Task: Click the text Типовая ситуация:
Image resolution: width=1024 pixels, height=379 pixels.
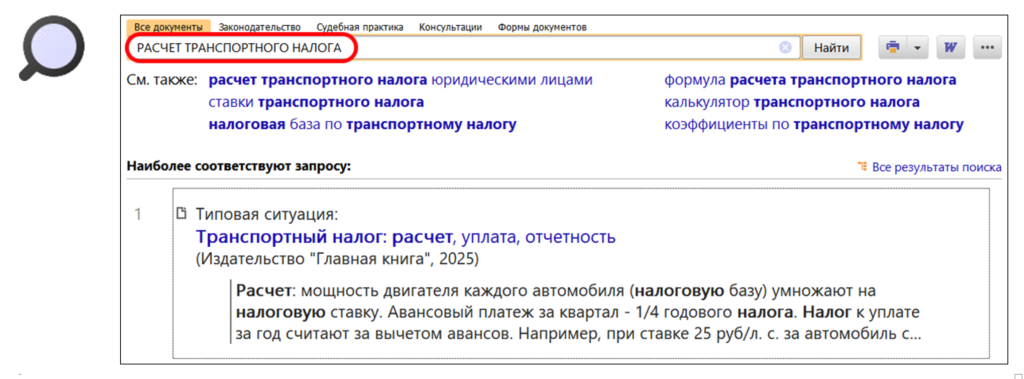Action: pyautogui.click(x=266, y=214)
